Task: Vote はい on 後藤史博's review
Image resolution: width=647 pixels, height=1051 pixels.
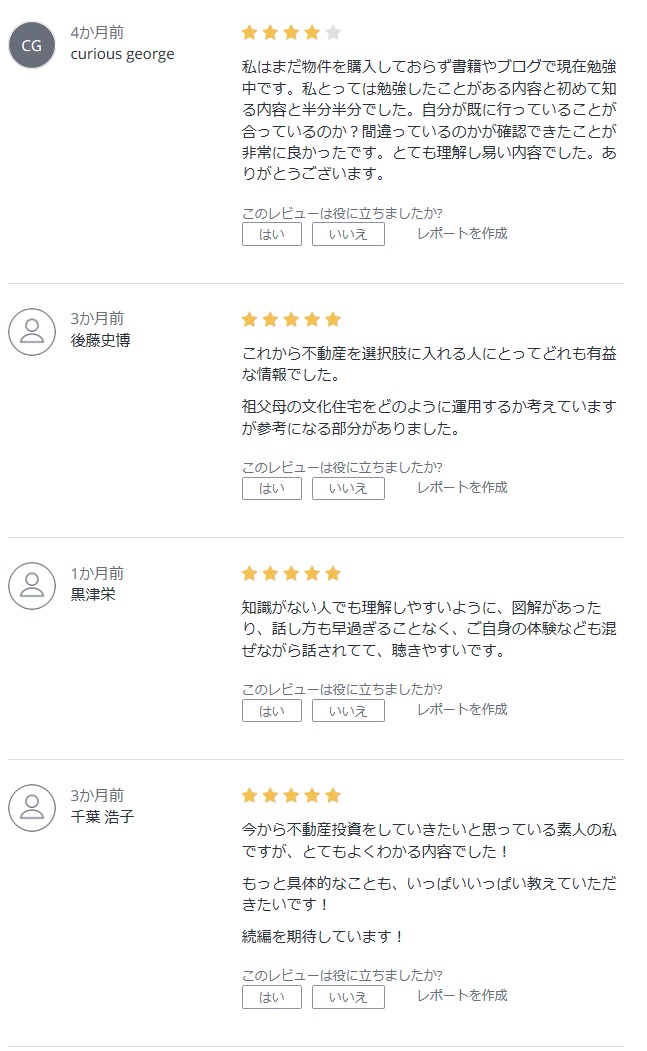Action: (272, 489)
